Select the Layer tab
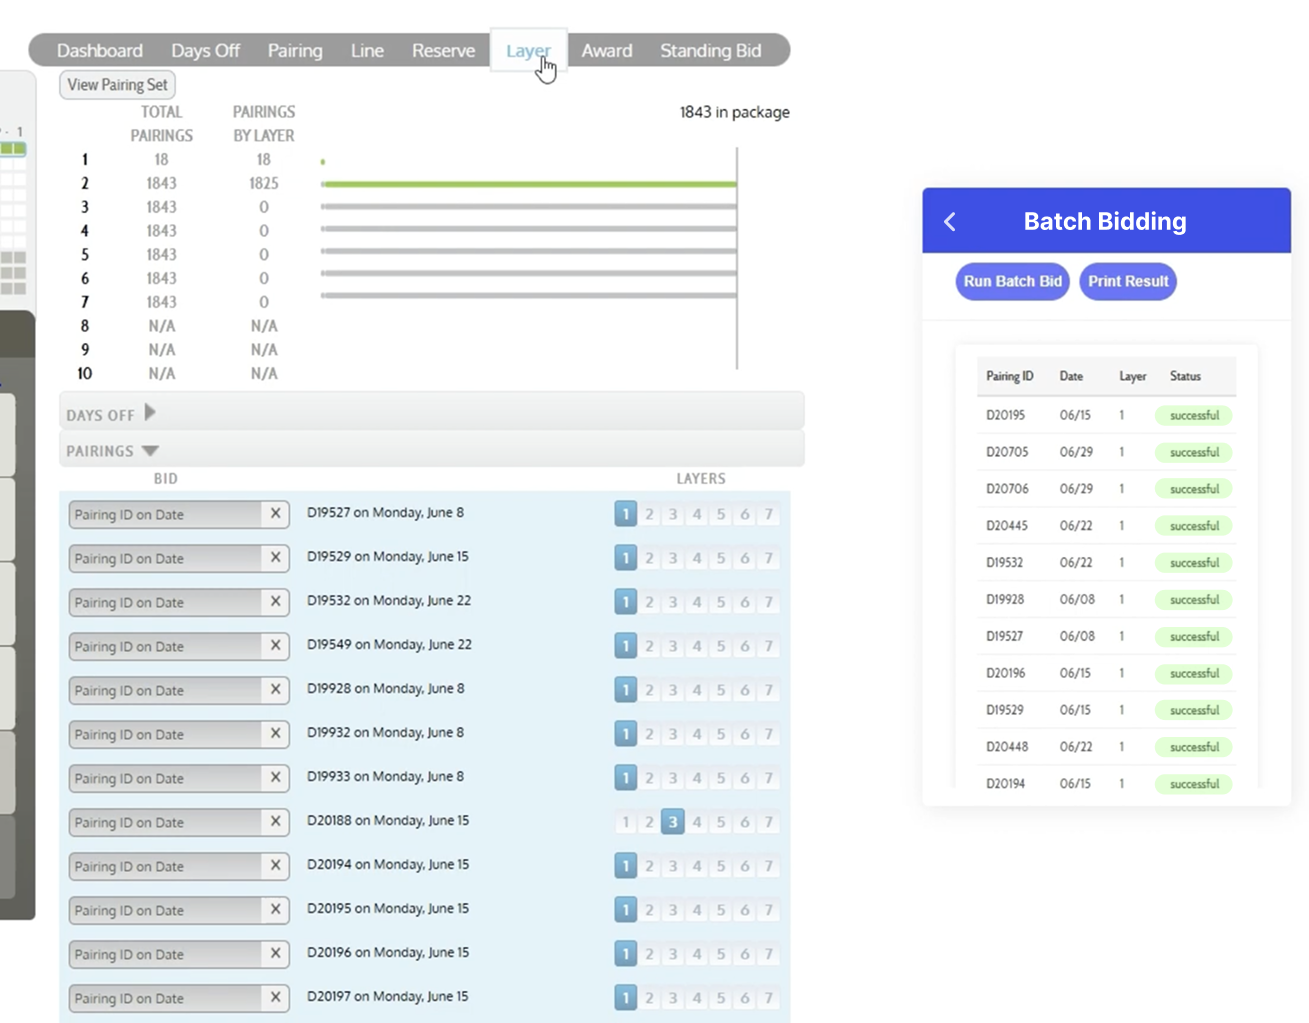The image size is (1309, 1023). pos(528,50)
